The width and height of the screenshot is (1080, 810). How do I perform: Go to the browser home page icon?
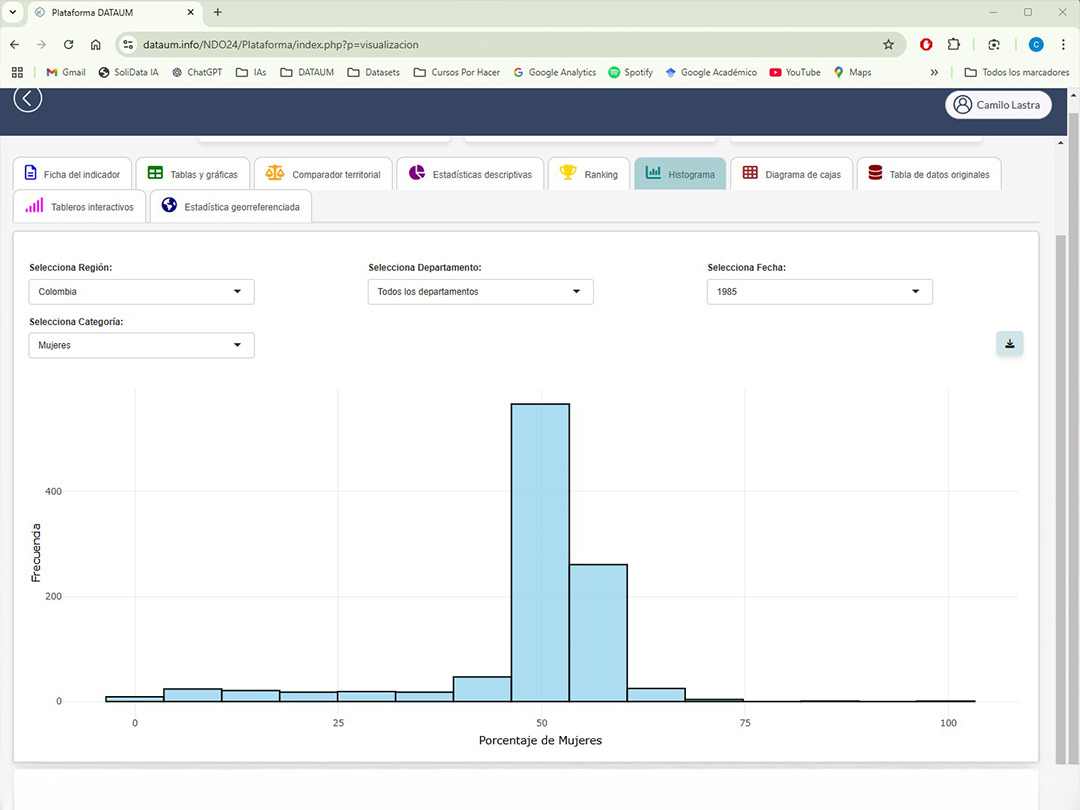click(95, 45)
